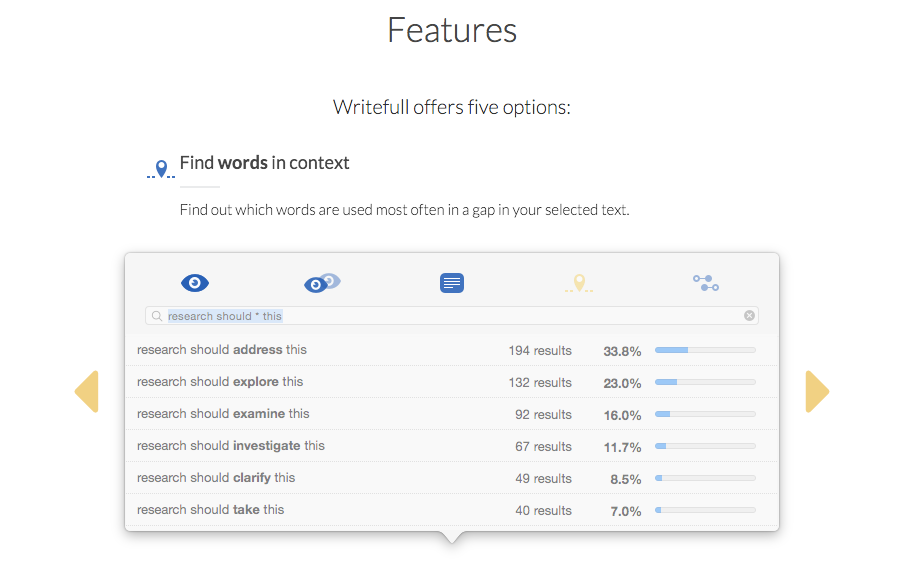914x566 pixels.
Task: Click into the 'research should * this' field
Action: pos(450,316)
